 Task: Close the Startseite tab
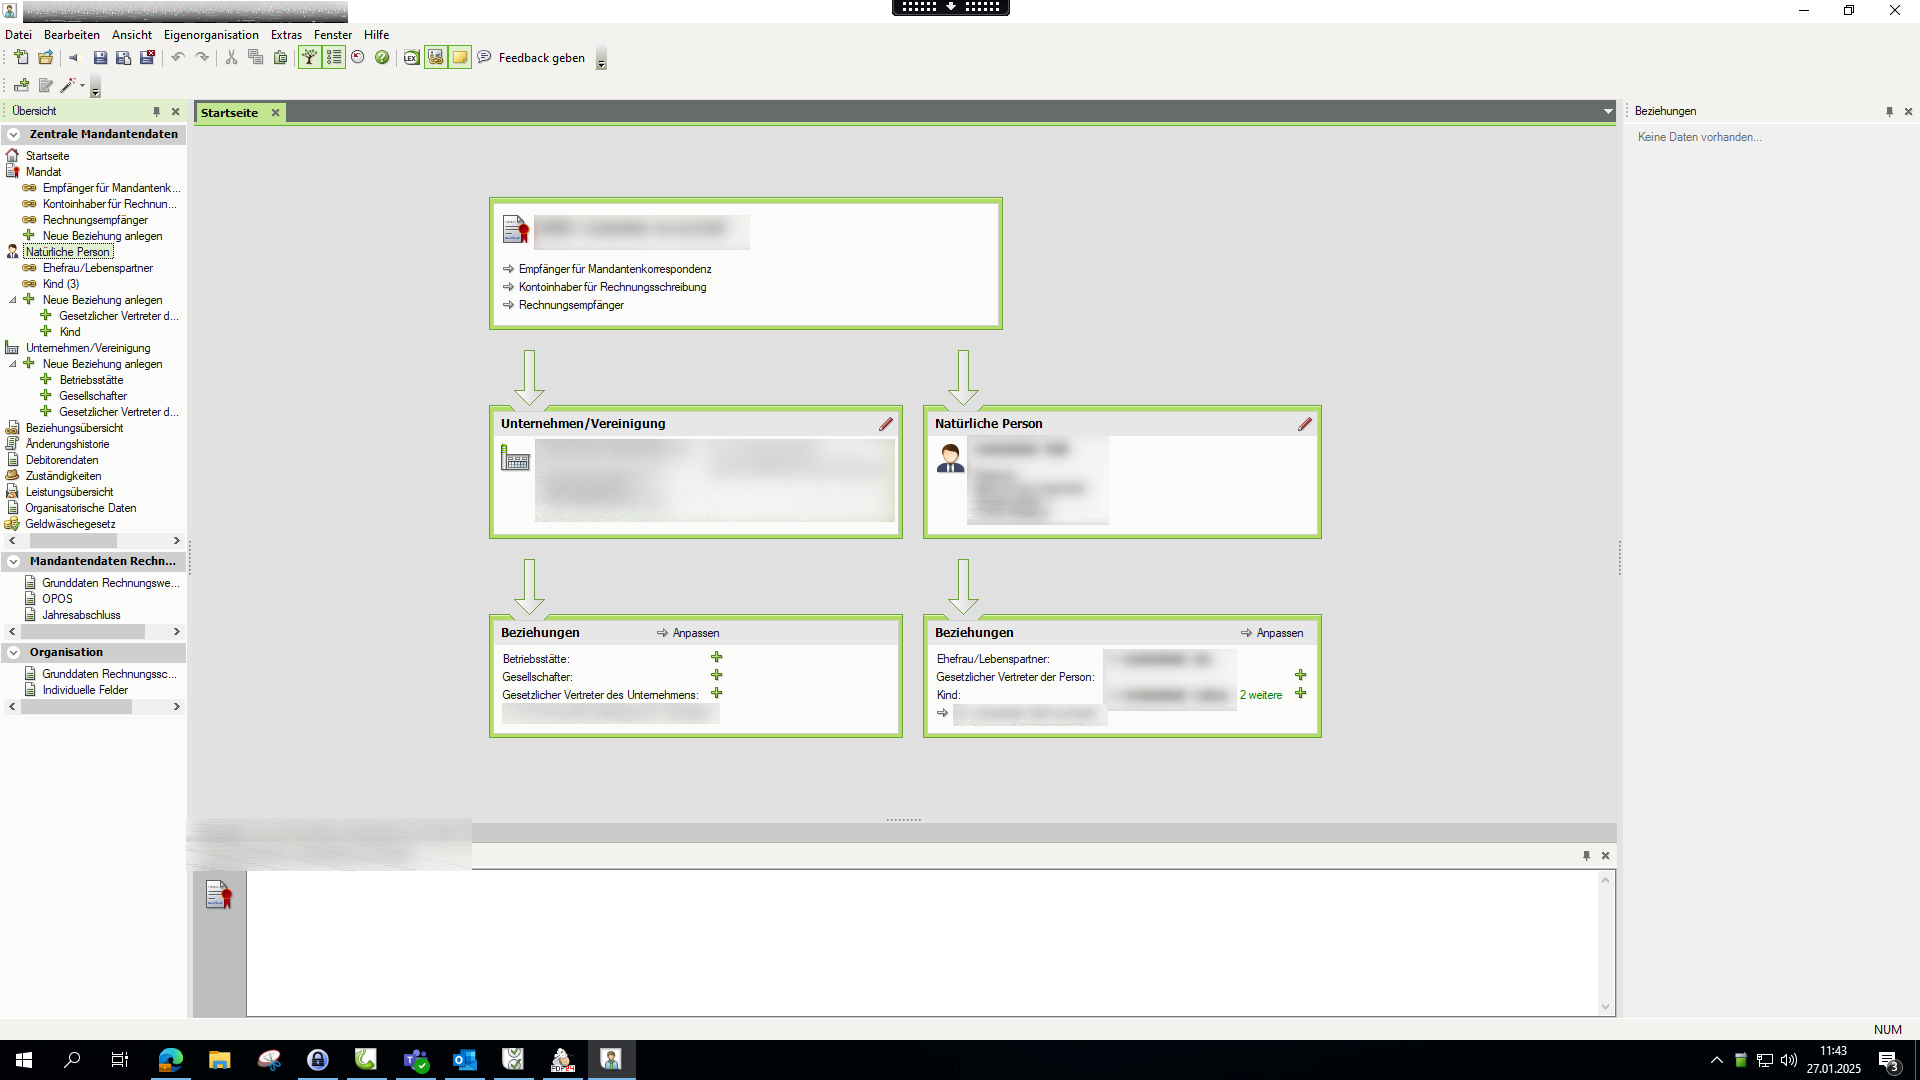(275, 113)
